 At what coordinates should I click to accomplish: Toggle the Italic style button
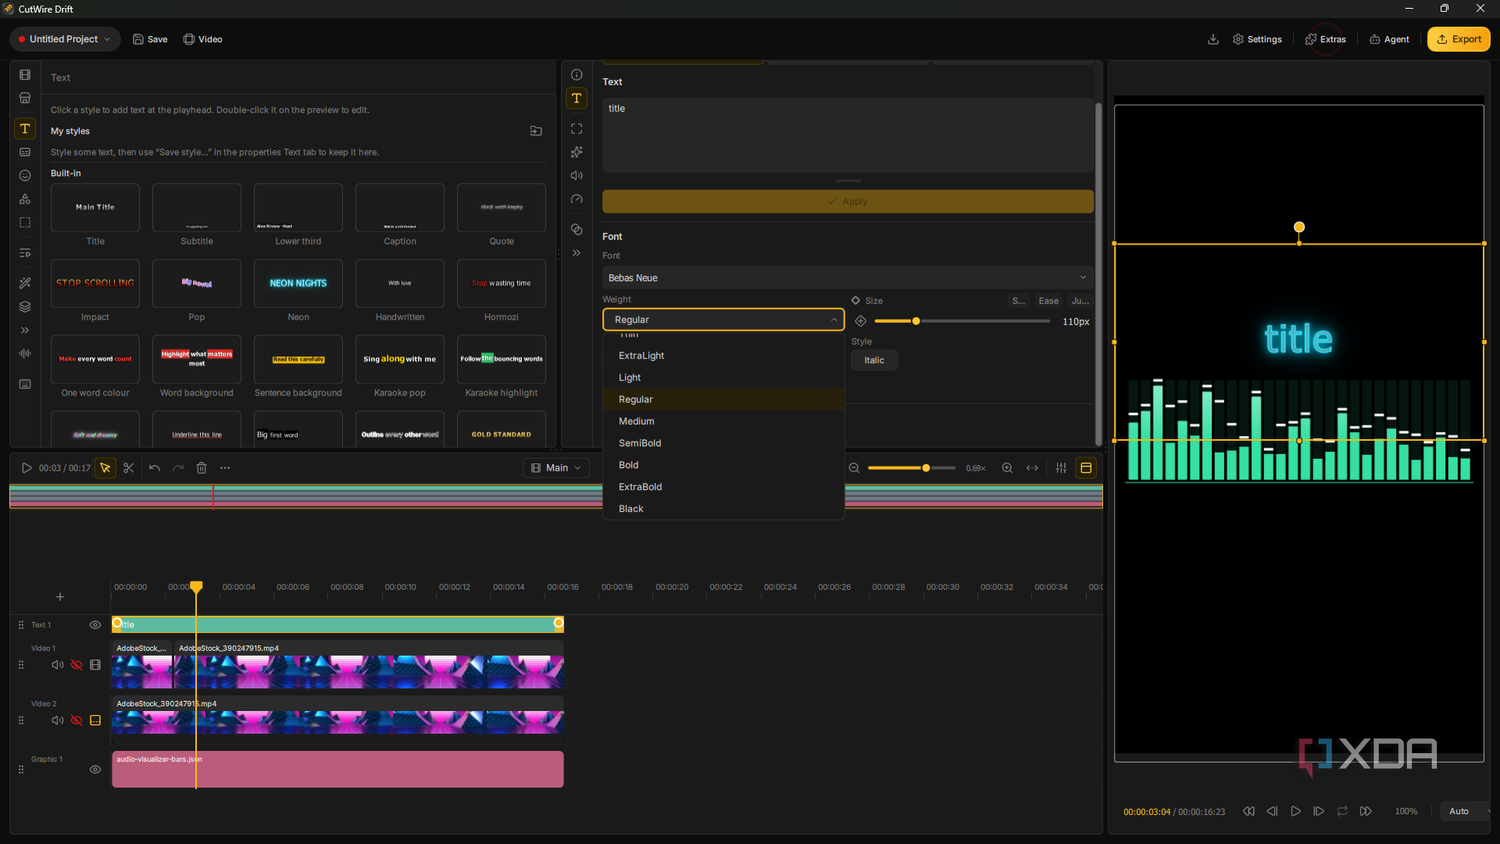[x=874, y=360]
